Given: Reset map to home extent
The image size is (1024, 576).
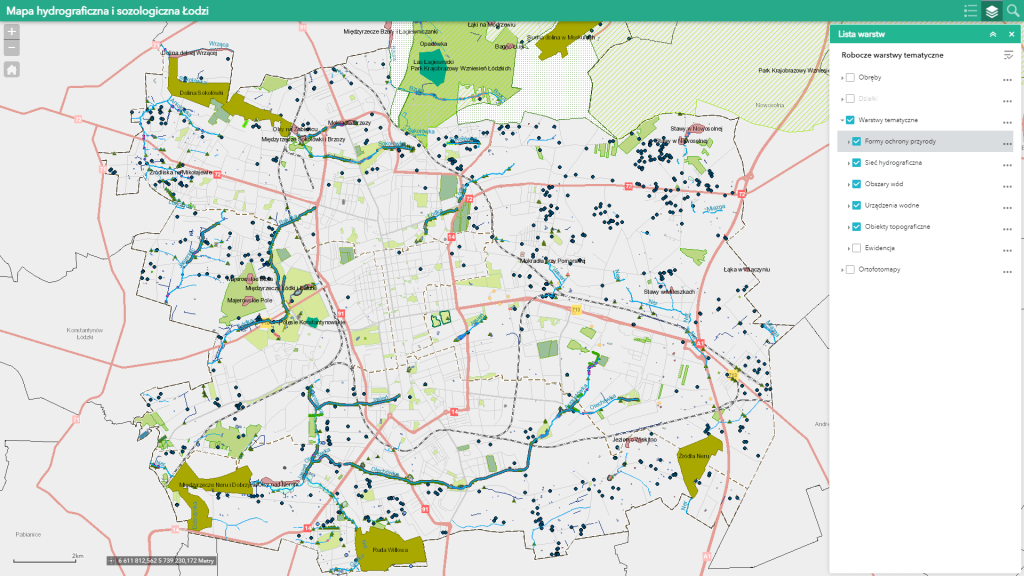Looking at the screenshot, I should click(x=12, y=70).
